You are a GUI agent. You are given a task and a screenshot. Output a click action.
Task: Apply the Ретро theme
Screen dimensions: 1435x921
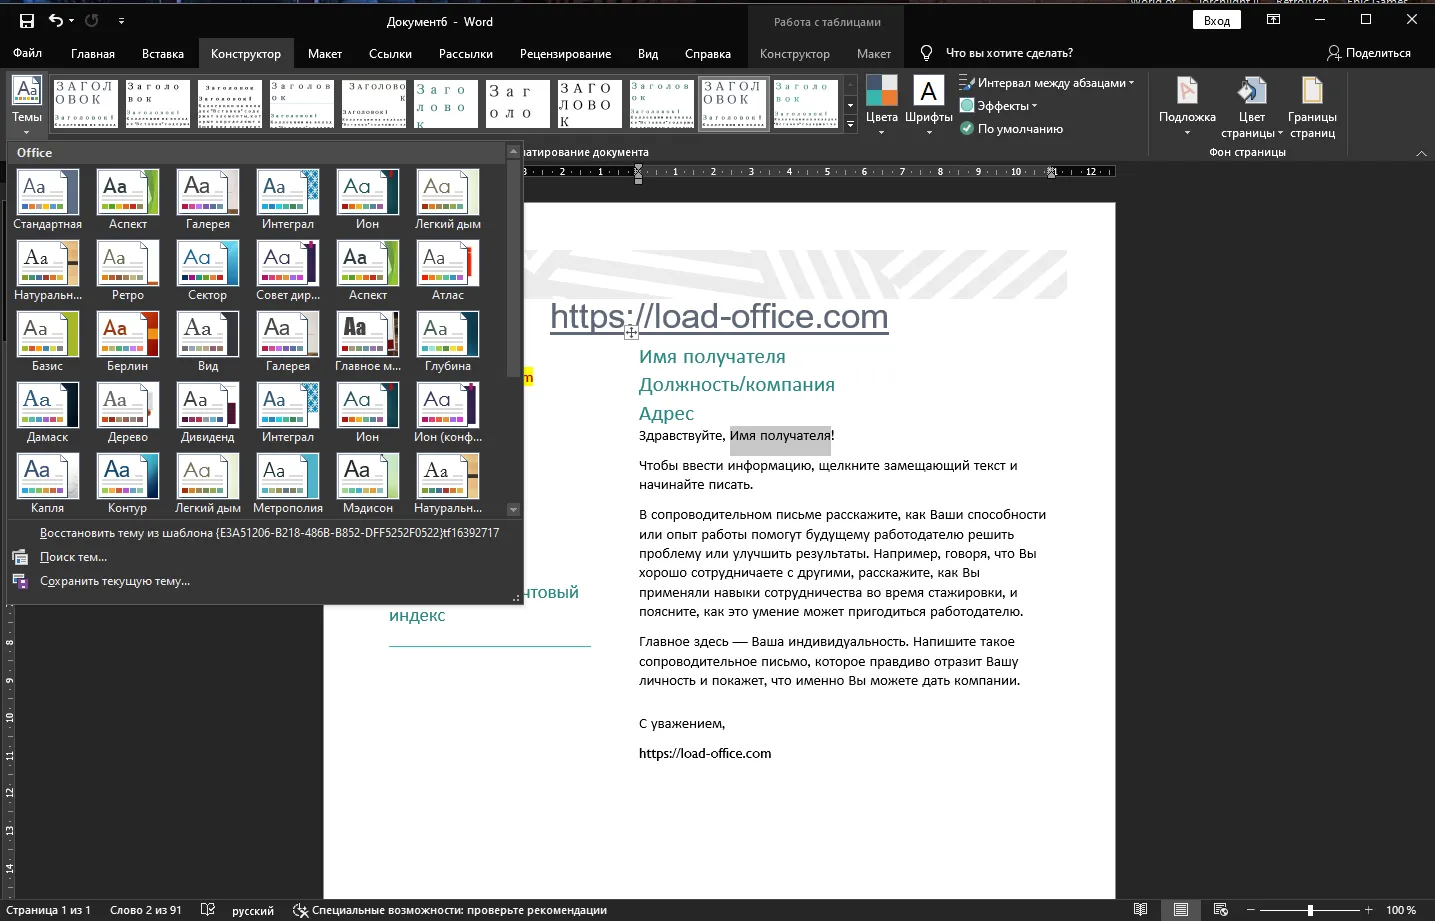[128, 270]
